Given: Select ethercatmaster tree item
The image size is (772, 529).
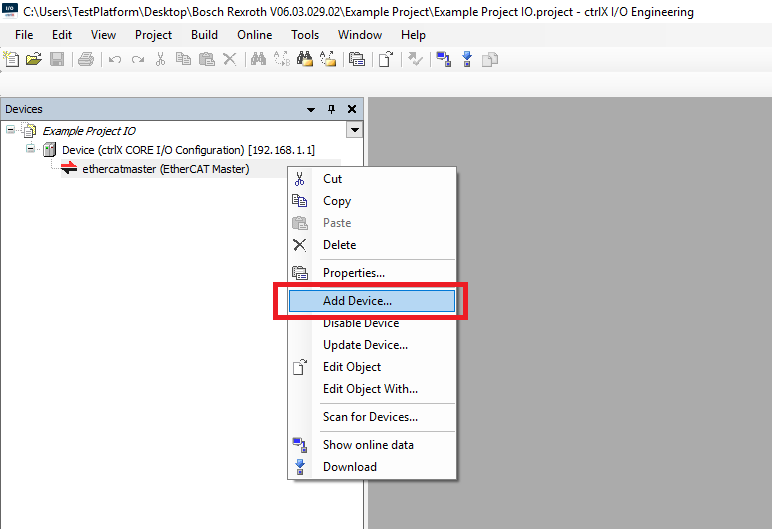Looking at the screenshot, I should tap(165, 169).
